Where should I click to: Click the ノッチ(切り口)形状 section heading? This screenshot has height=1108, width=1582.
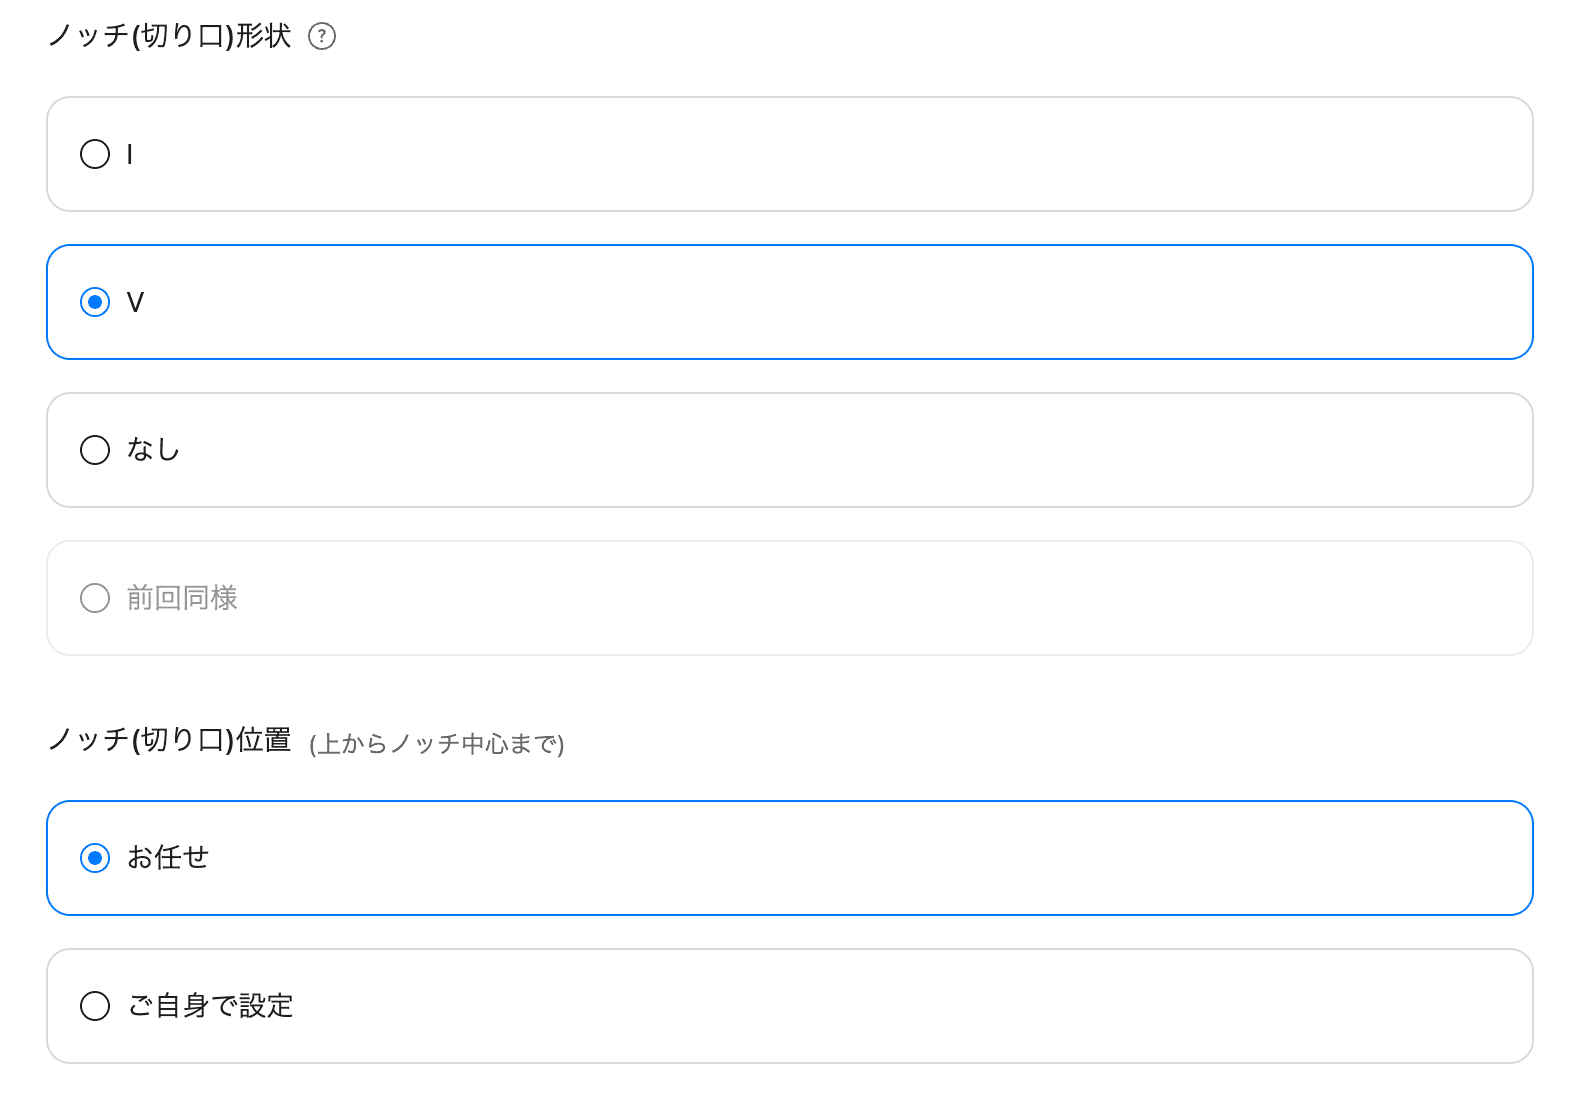(x=170, y=34)
